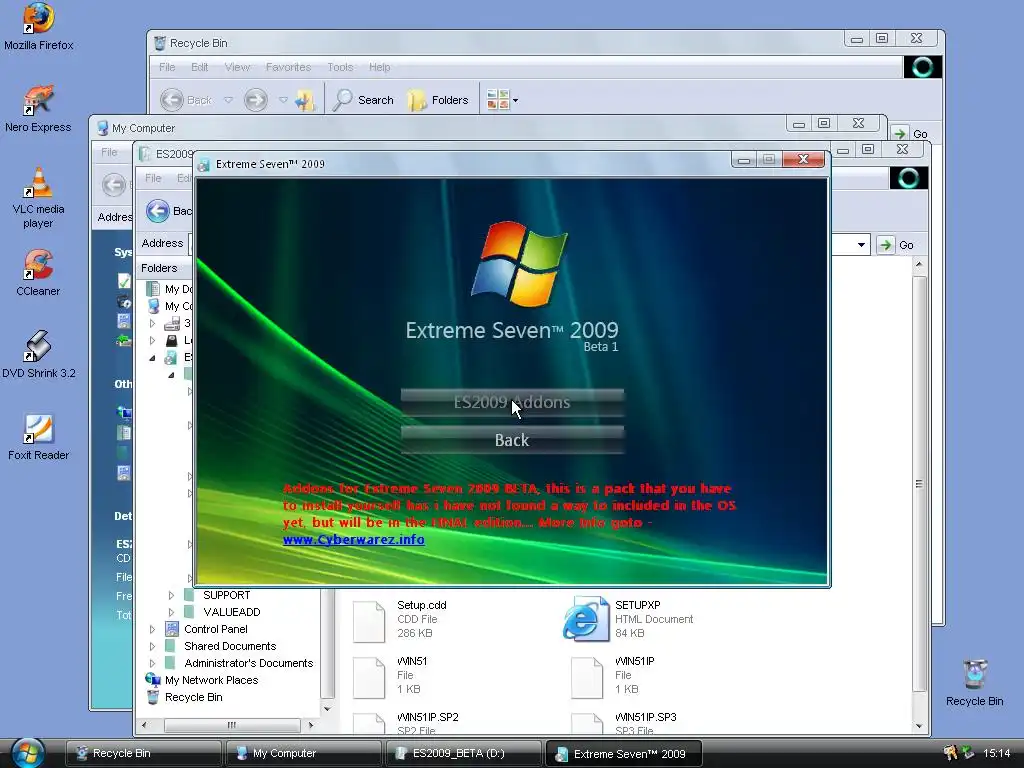The width and height of the screenshot is (1024, 768).
Task: Open Views icon dropdown in Recycle Bin toolbar
Action: [502, 100]
